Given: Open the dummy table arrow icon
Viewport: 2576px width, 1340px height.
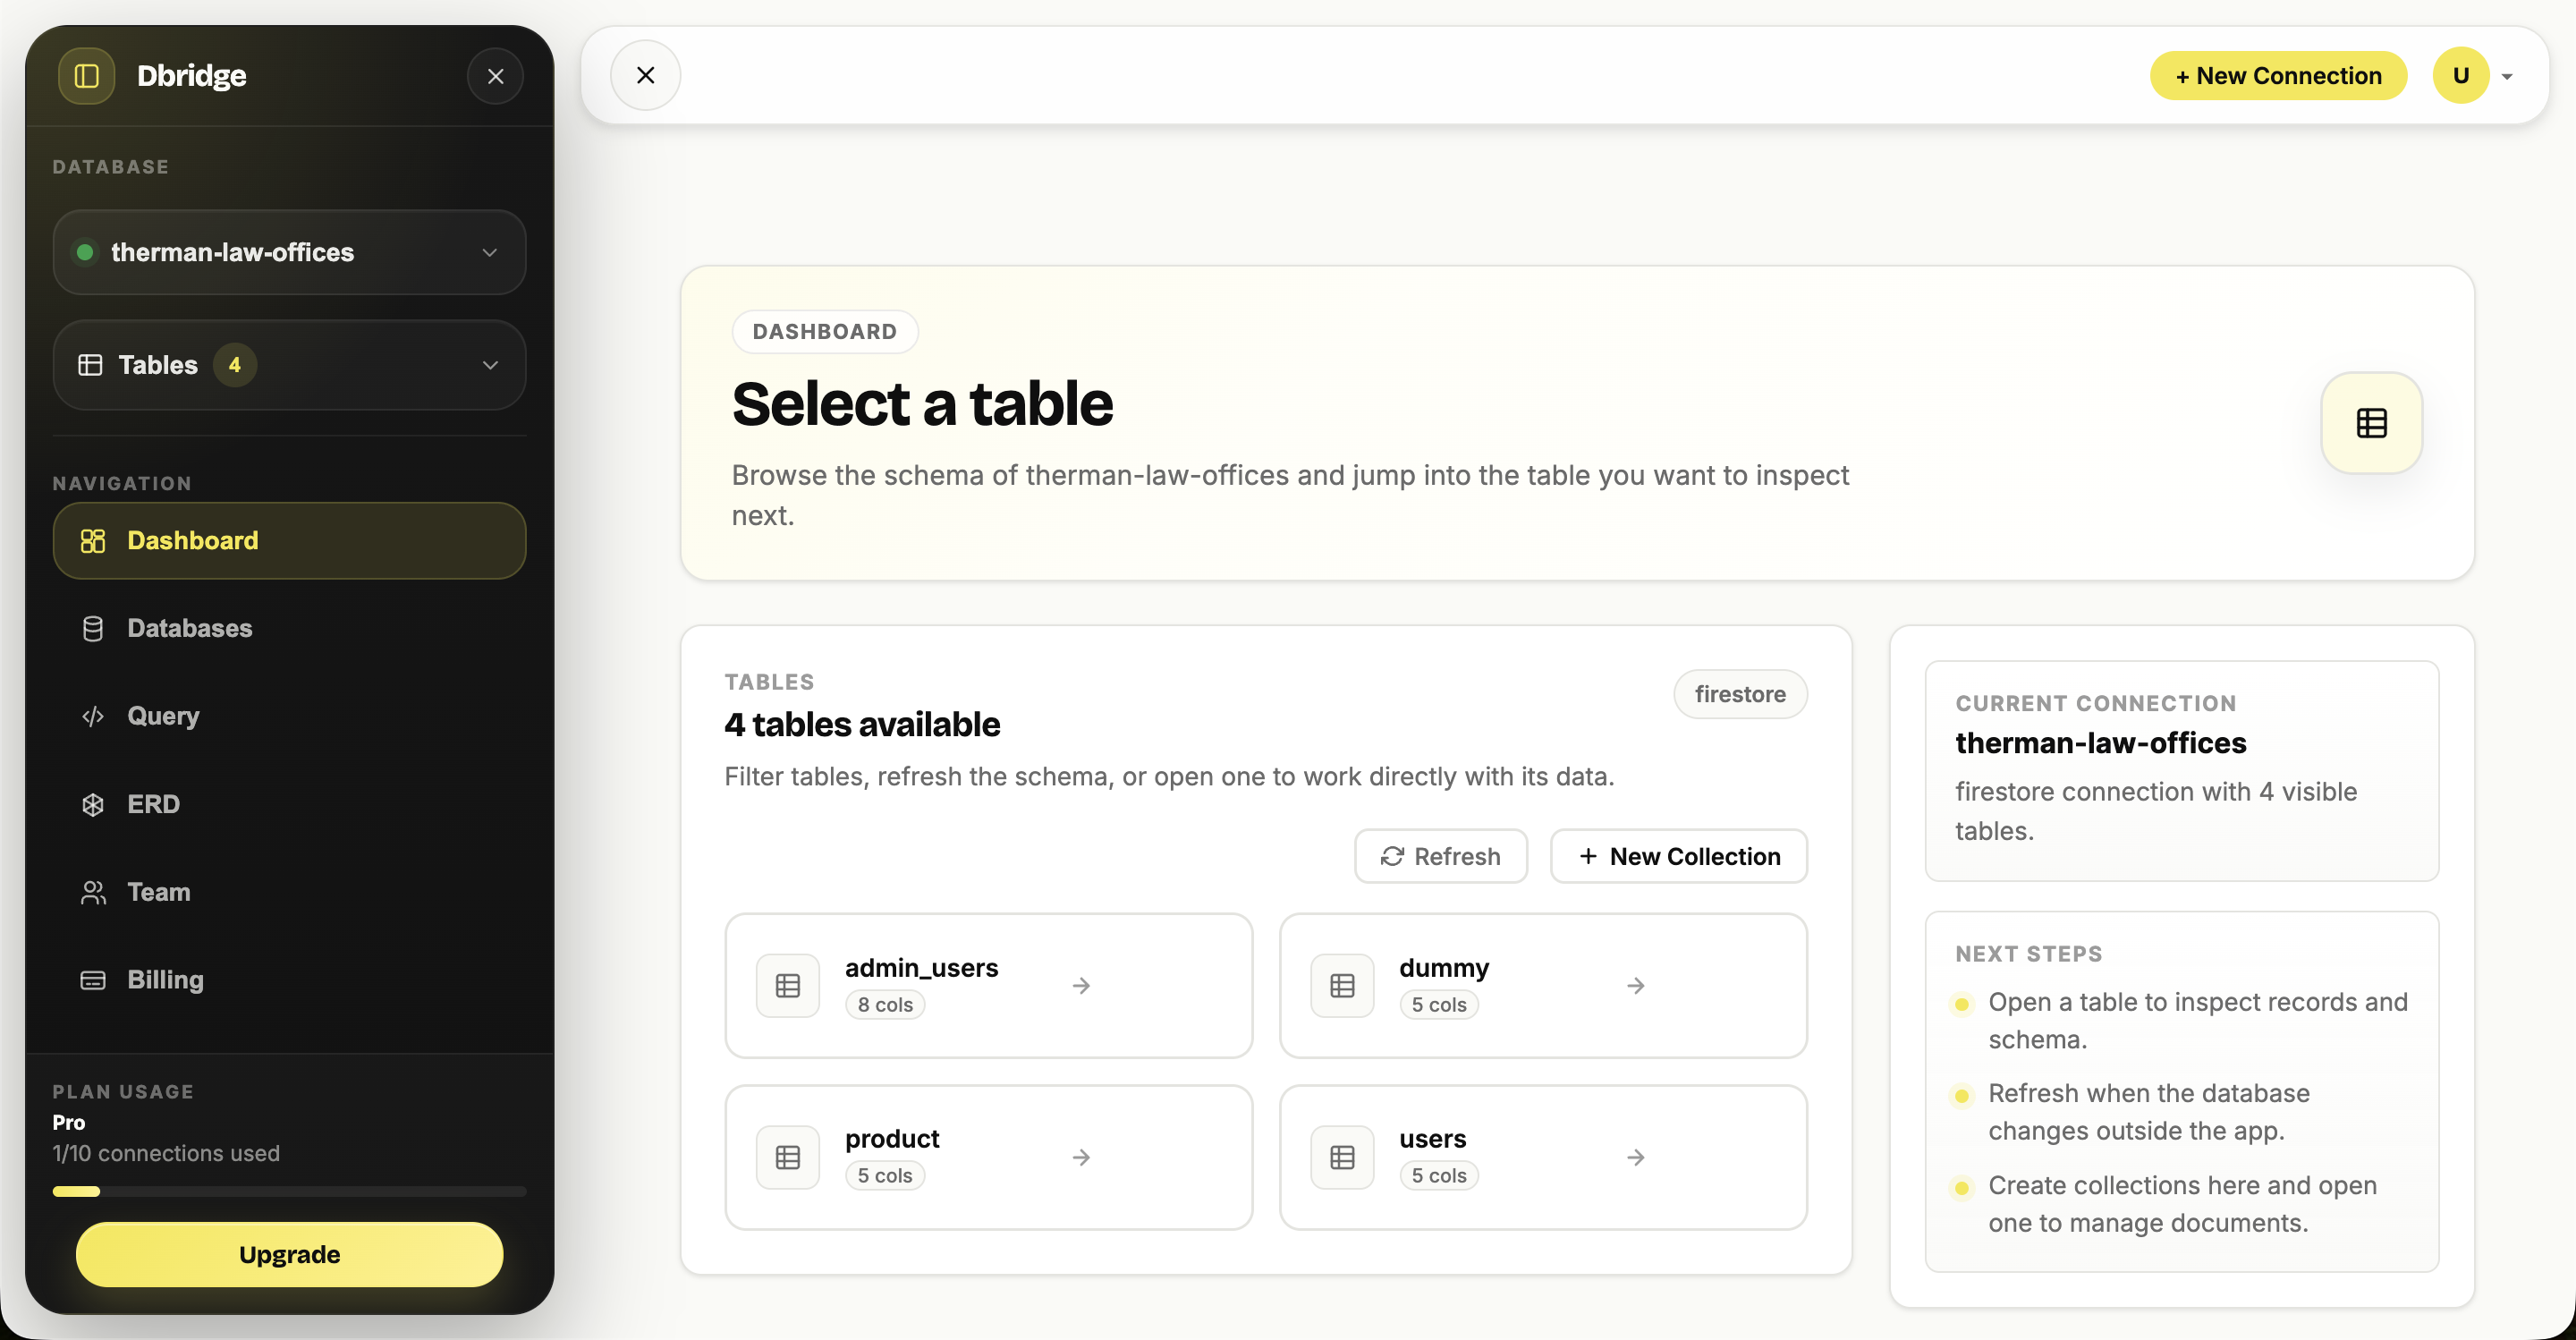Looking at the screenshot, I should pos(1636,986).
